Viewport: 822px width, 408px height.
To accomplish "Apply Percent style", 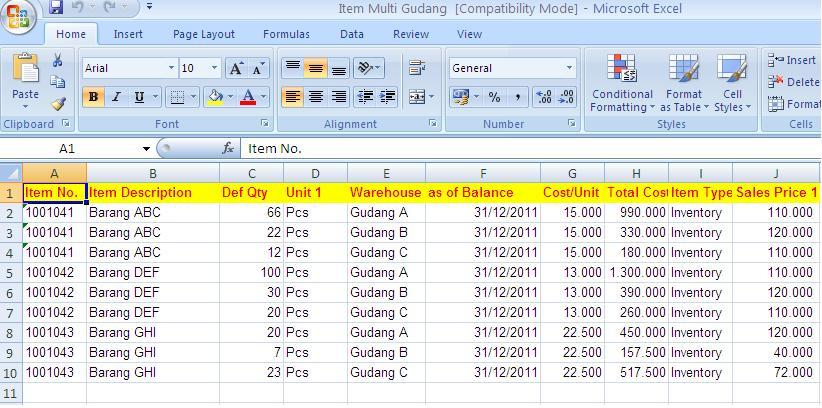I will (494, 97).
